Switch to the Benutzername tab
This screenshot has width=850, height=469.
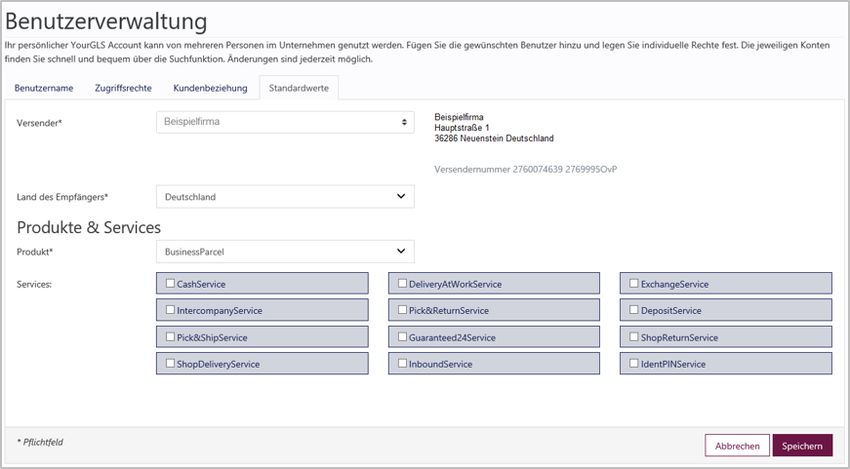click(x=43, y=88)
